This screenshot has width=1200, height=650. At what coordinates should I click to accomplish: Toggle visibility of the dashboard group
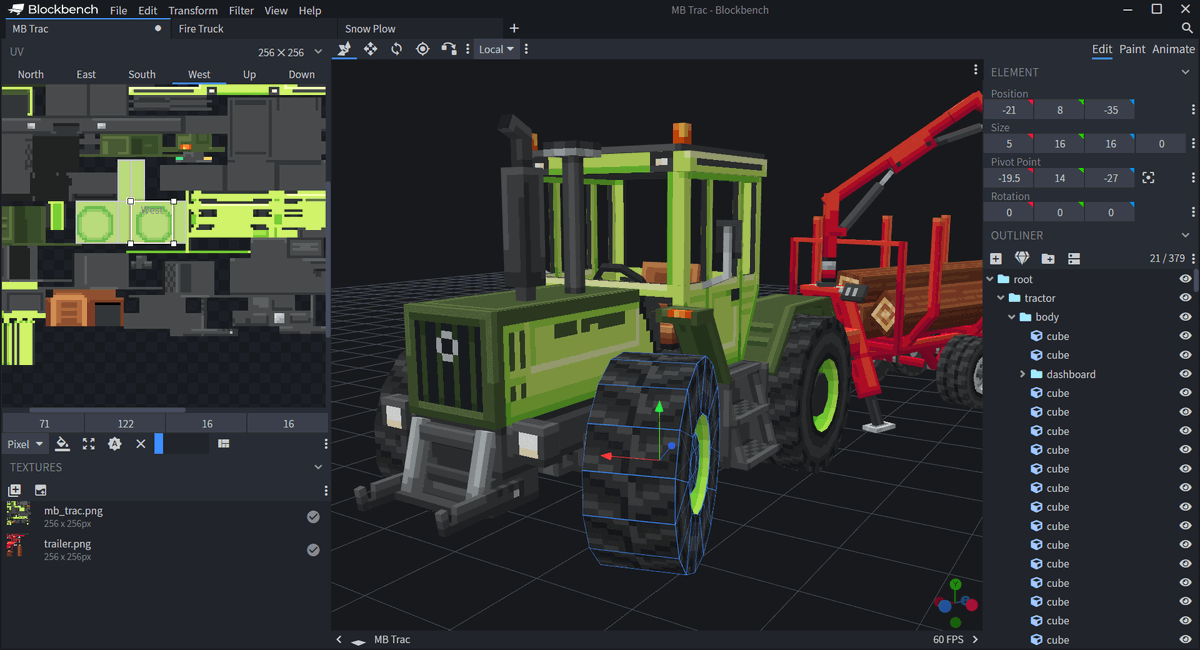[x=1186, y=374]
